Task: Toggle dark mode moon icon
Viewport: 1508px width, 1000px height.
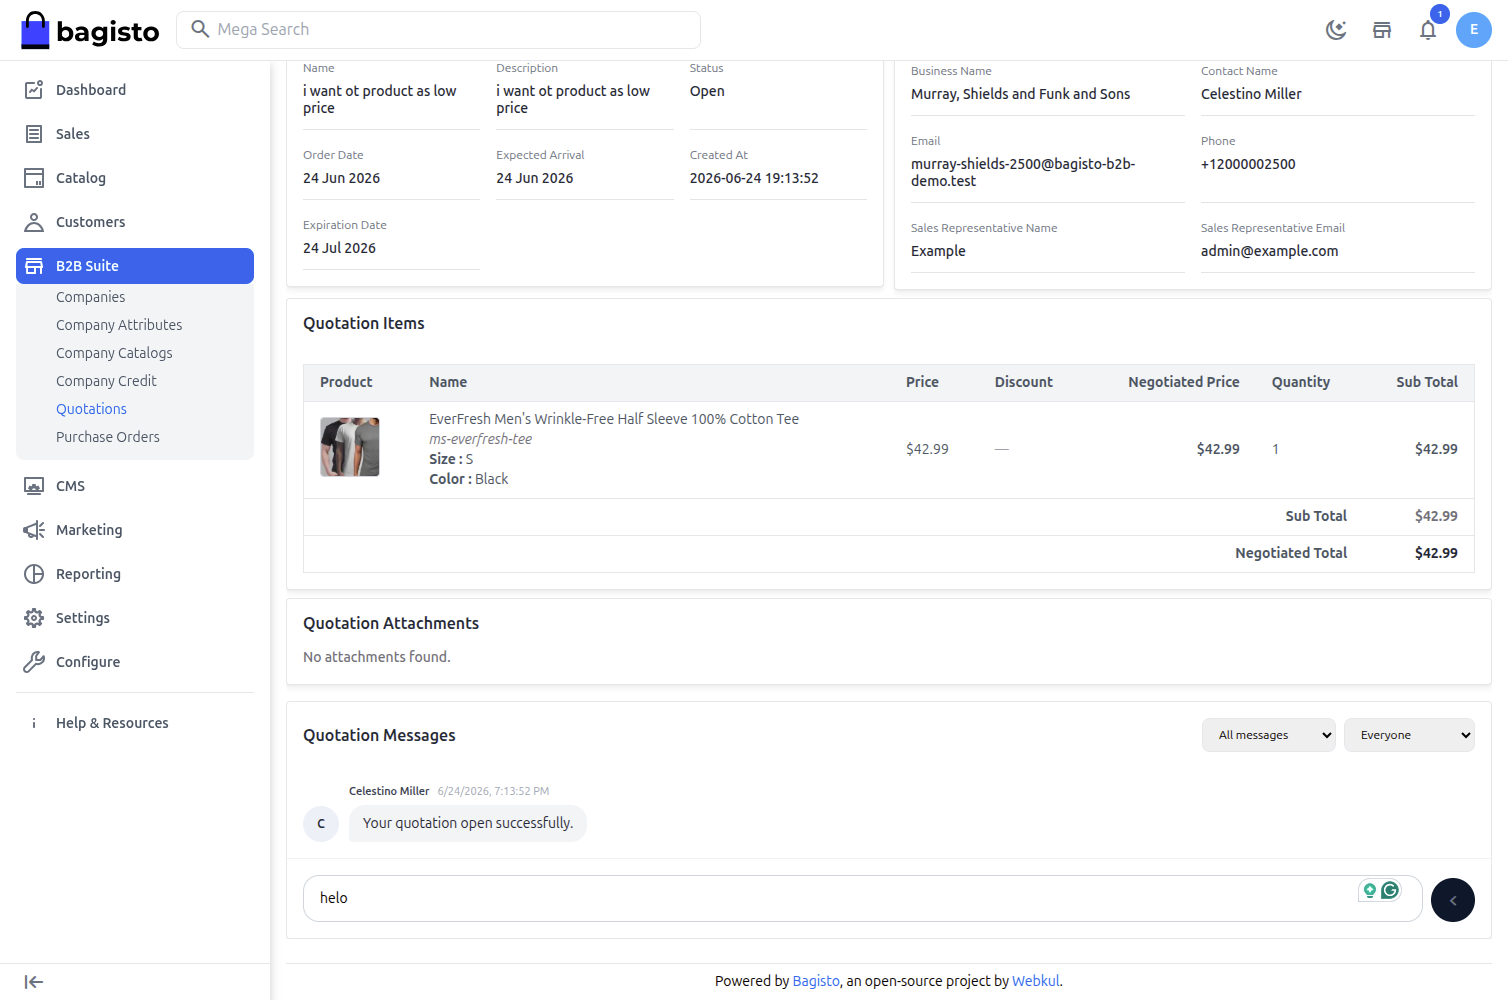Action: (x=1336, y=30)
